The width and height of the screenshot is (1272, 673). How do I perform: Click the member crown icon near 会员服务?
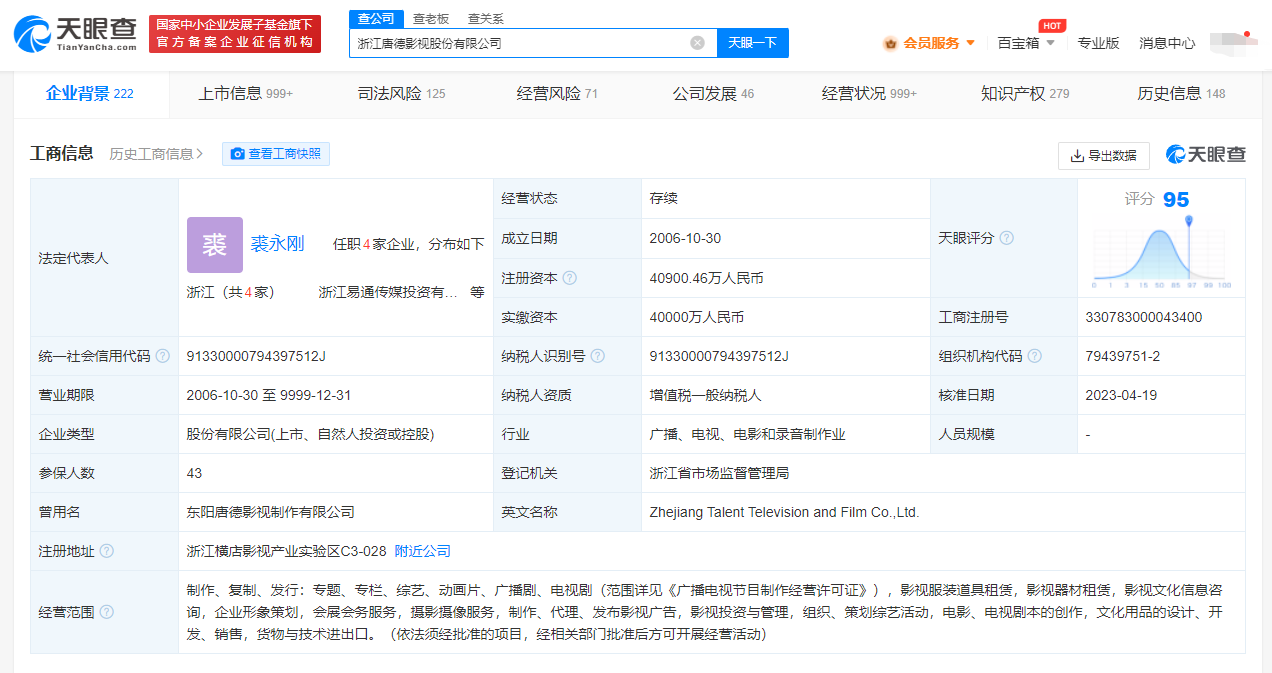coord(890,43)
